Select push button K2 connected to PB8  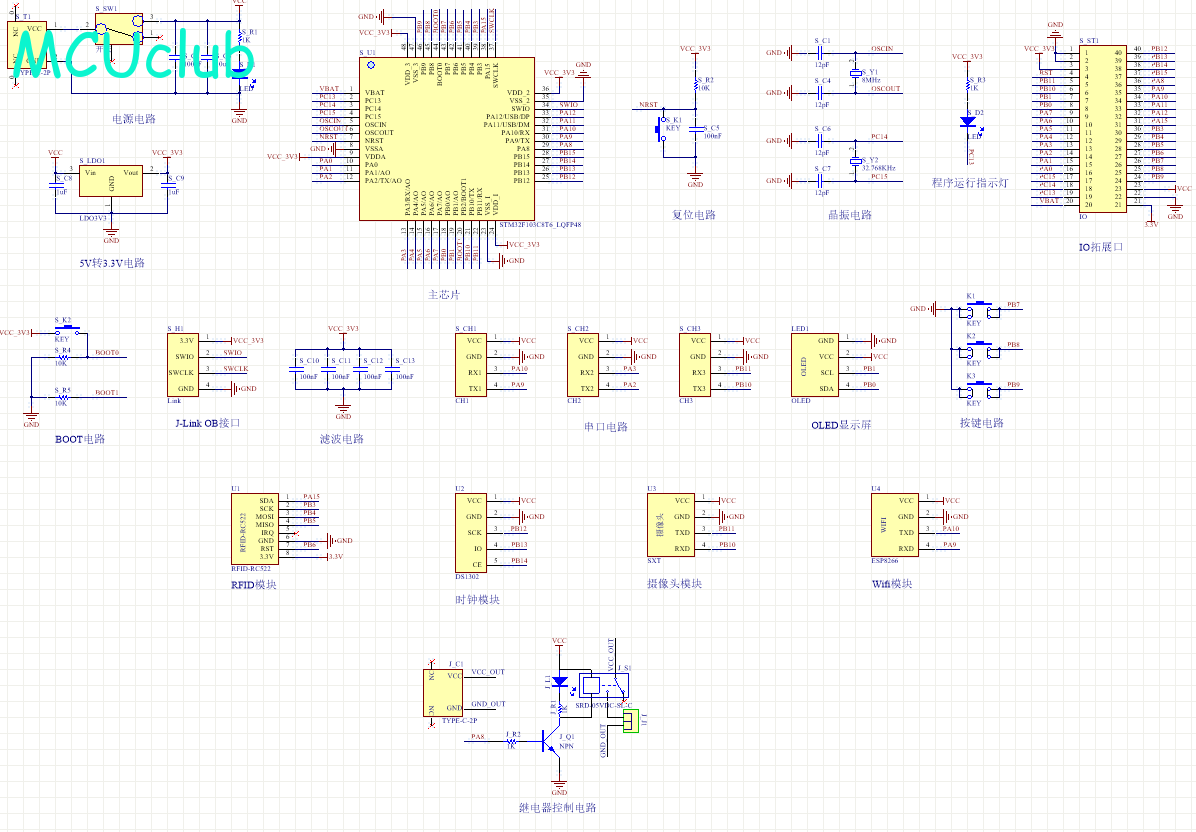(x=979, y=350)
